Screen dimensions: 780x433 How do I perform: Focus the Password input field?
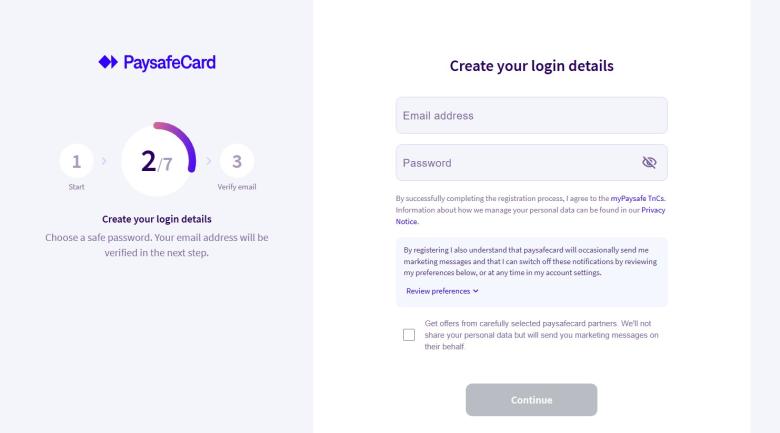point(515,163)
